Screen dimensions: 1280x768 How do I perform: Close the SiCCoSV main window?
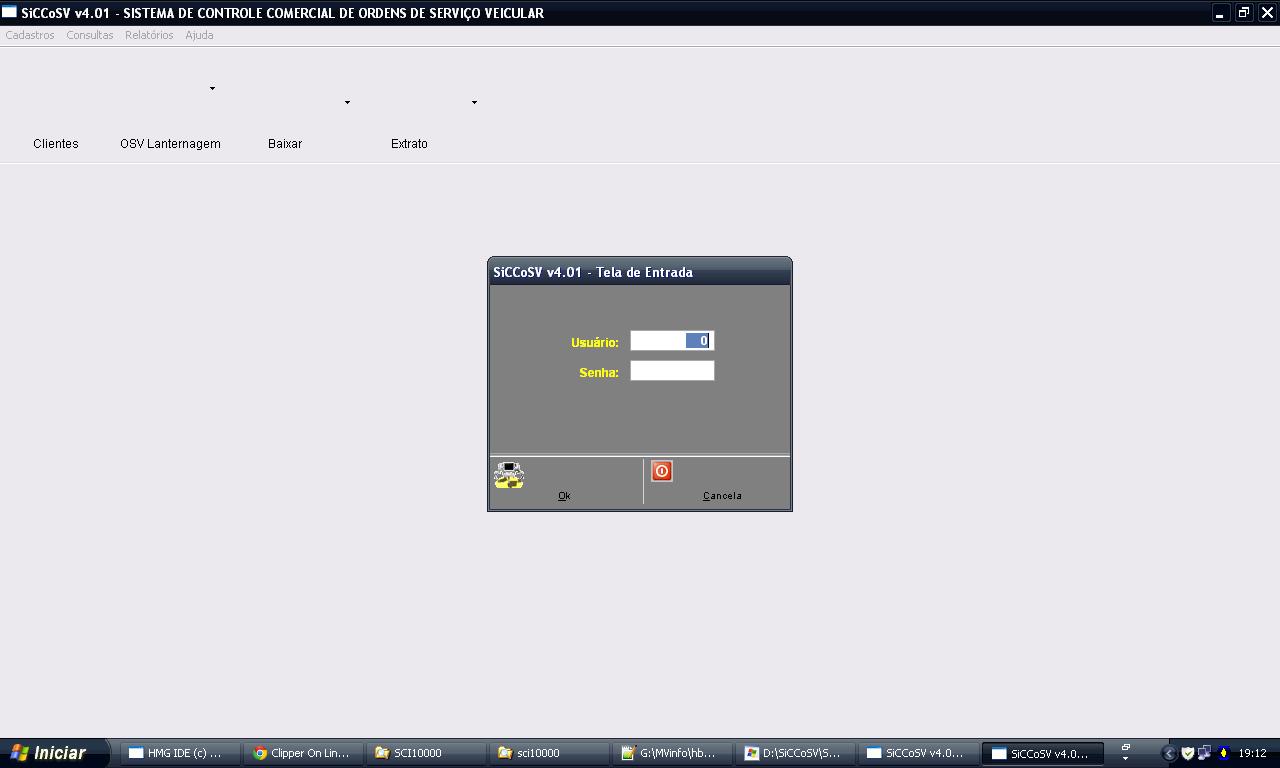point(1266,13)
